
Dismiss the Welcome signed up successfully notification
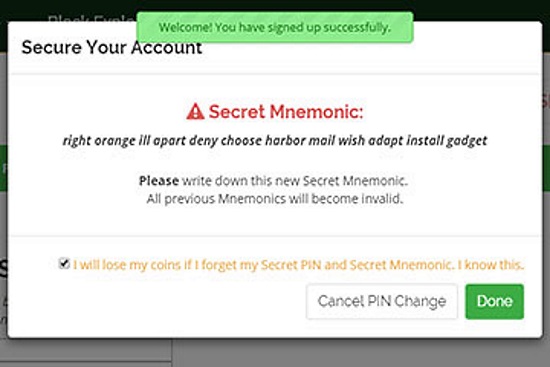pyautogui.click(x=275, y=27)
